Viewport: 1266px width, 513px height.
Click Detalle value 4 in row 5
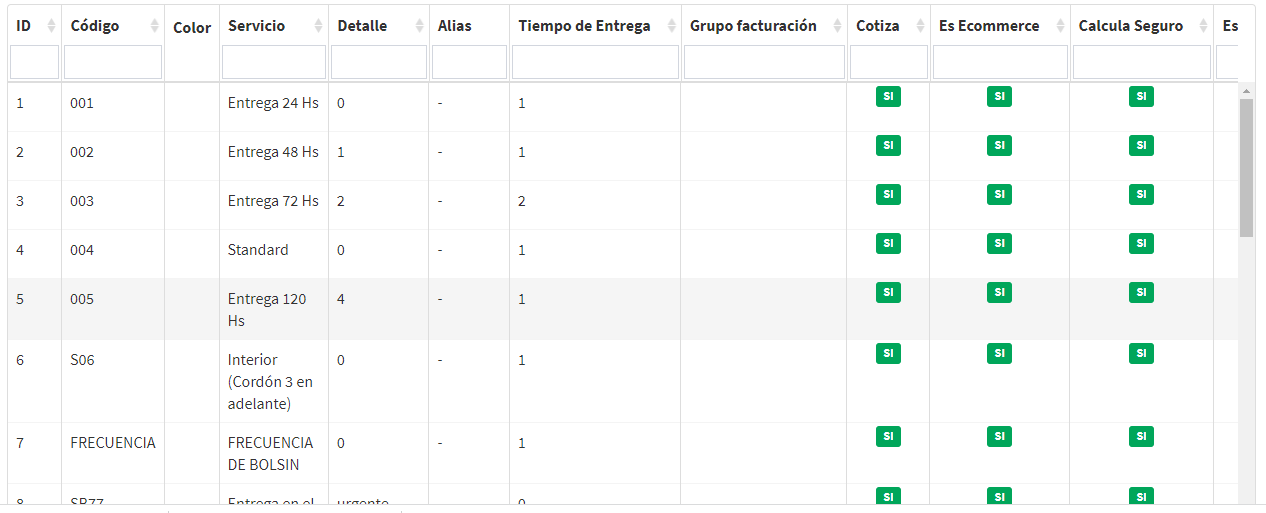pyautogui.click(x=341, y=299)
